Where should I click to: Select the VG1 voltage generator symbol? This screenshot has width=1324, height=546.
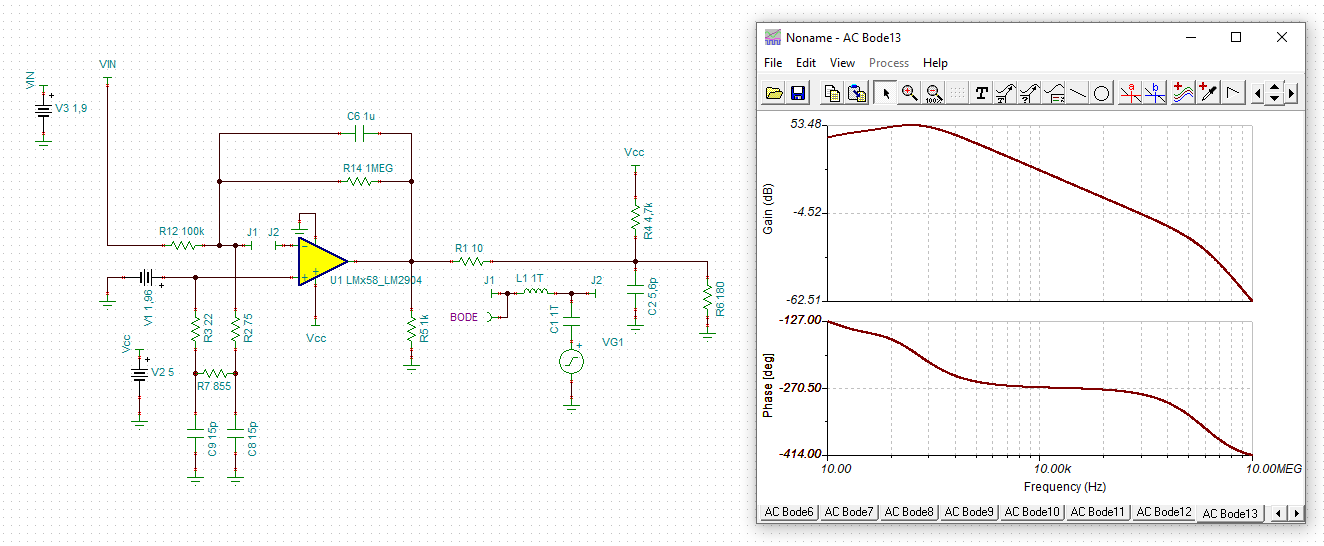point(571,361)
